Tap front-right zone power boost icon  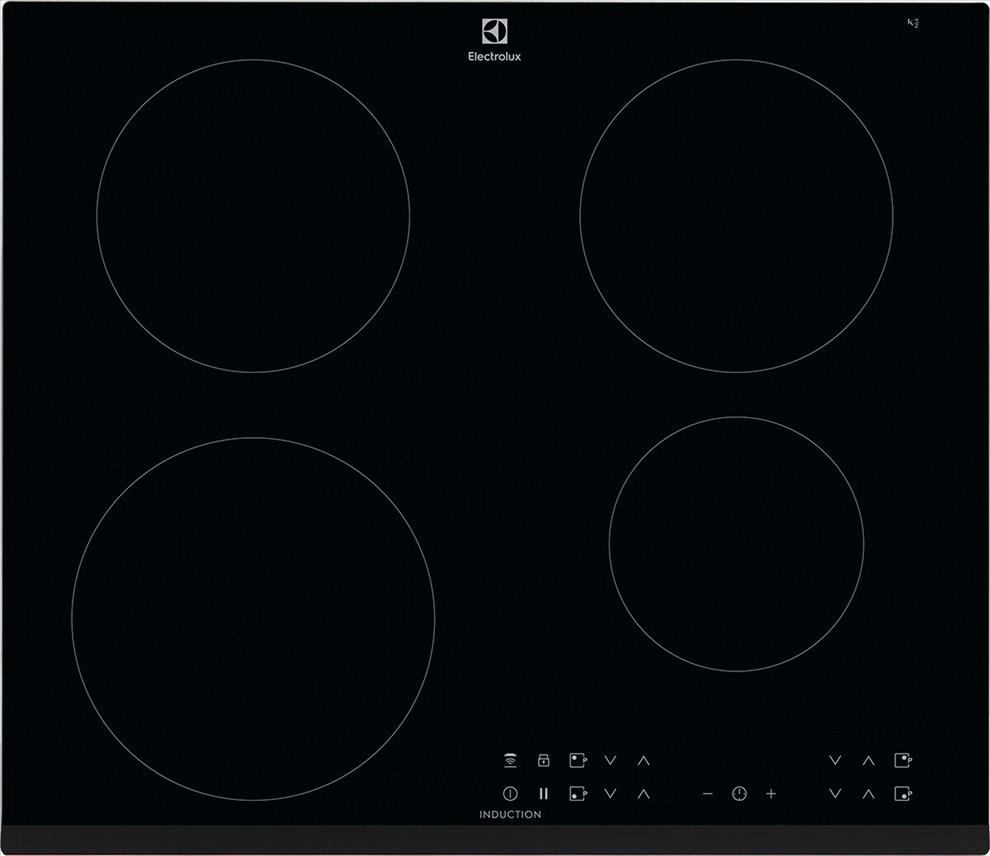[x=904, y=794]
